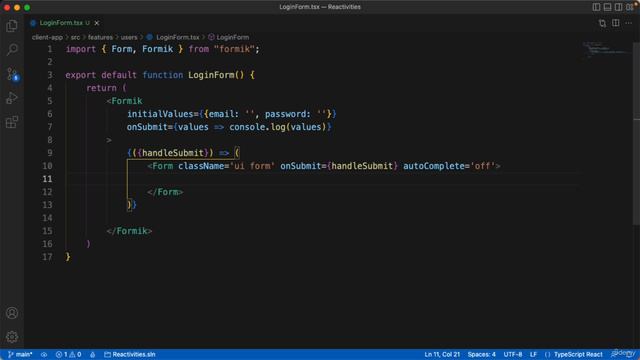
Task: Click the flame icon in status bar
Action: pyautogui.click(x=93, y=354)
